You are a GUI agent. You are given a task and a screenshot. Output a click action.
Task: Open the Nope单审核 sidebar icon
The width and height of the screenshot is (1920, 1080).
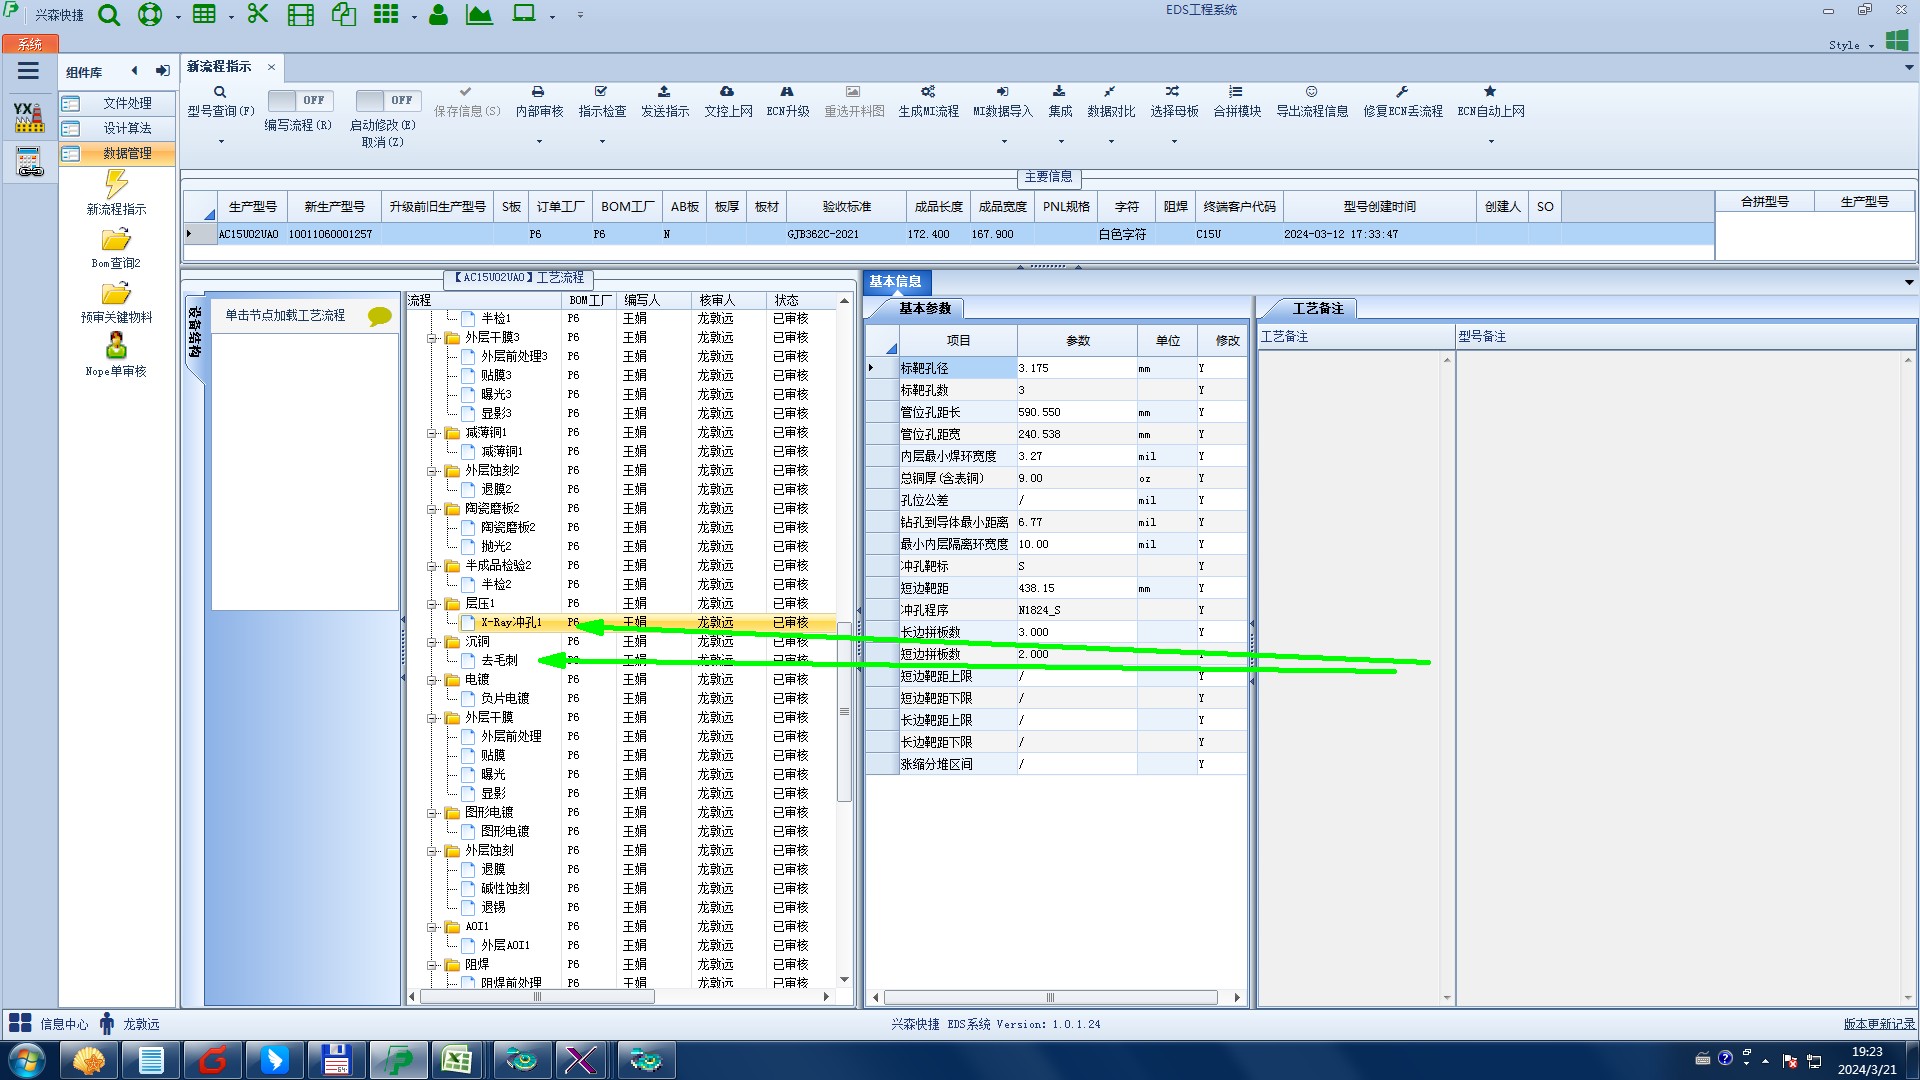116,346
